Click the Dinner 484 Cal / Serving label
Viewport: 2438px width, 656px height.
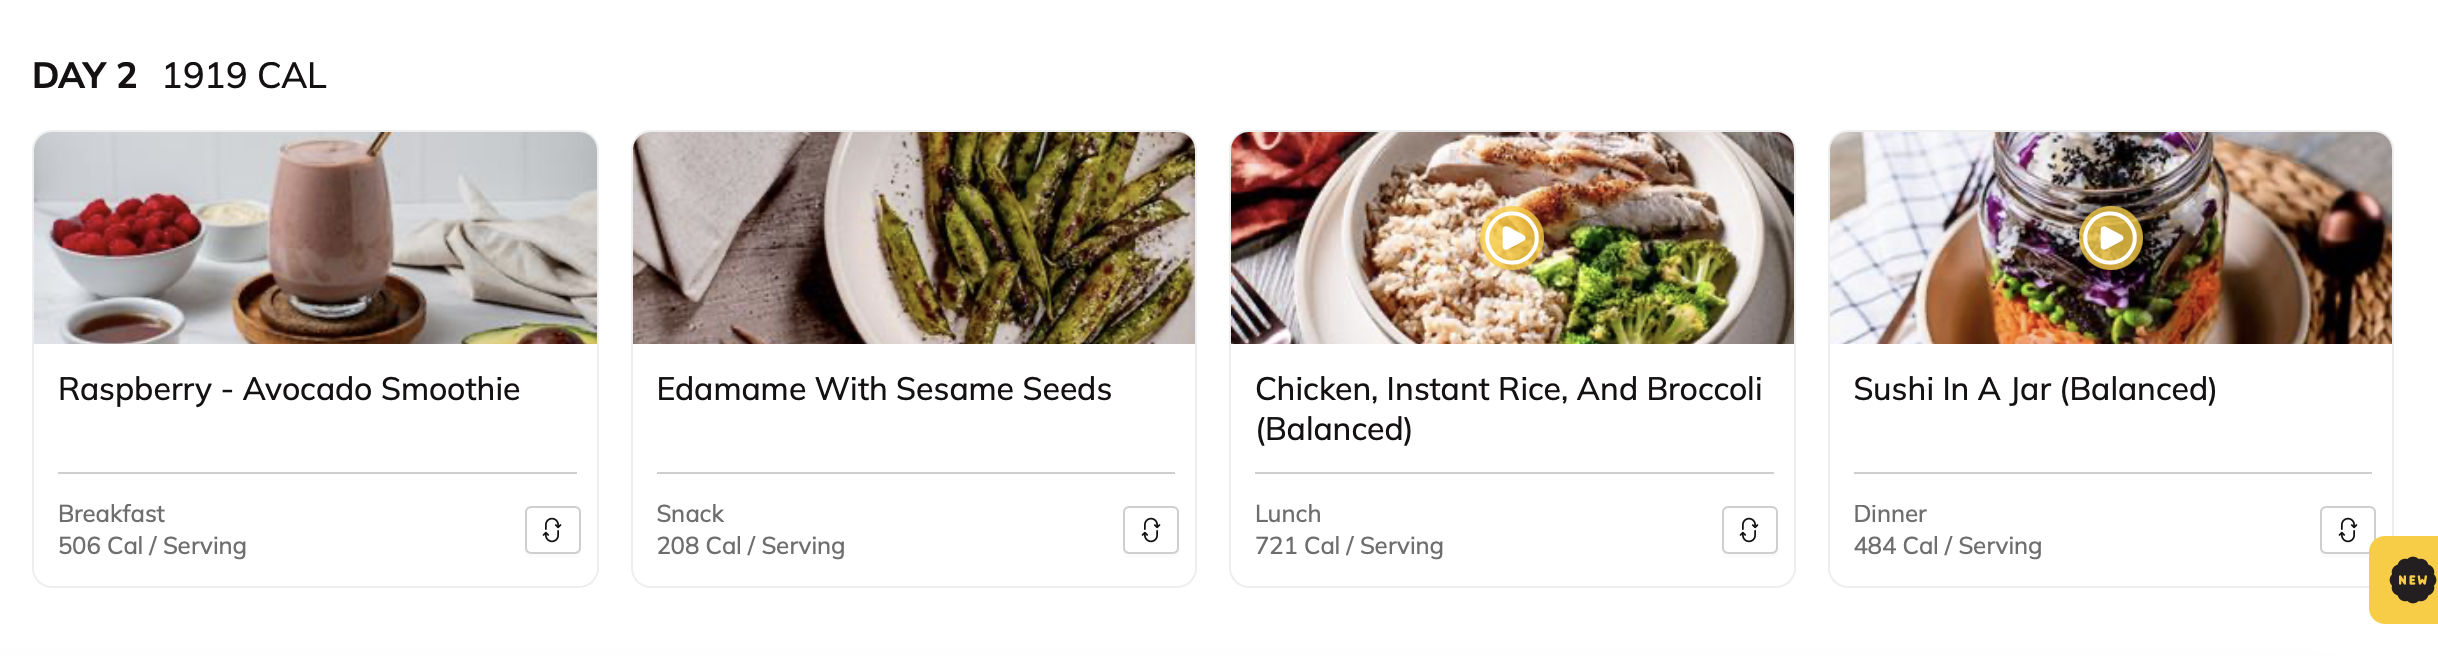(1948, 530)
